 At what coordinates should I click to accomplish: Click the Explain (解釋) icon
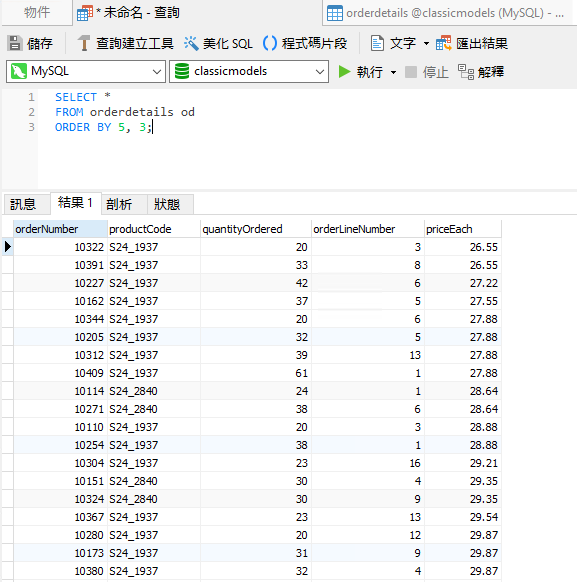[466, 72]
